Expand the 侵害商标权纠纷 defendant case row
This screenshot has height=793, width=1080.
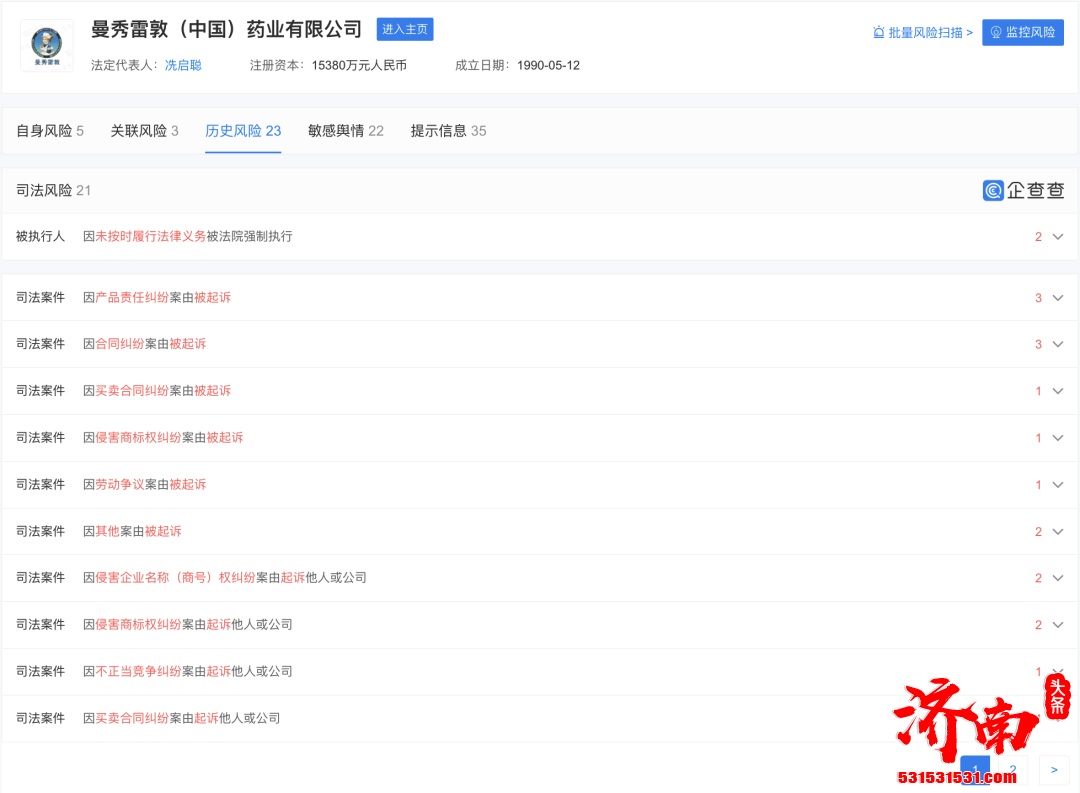tap(1056, 437)
